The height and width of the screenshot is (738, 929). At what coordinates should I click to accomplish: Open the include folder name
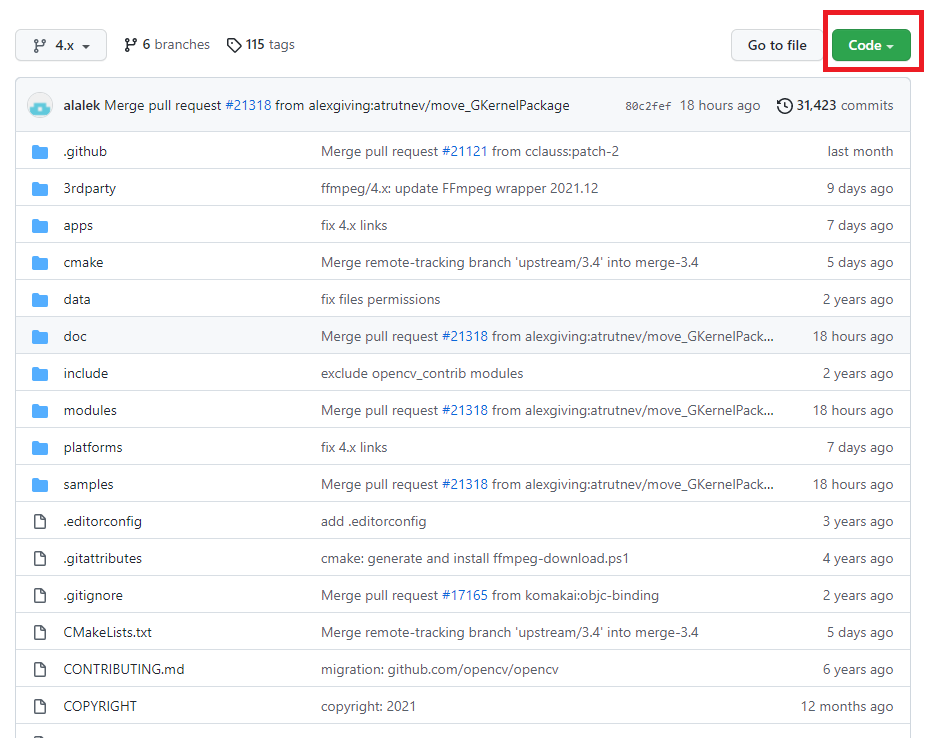[x=86, y=374]
